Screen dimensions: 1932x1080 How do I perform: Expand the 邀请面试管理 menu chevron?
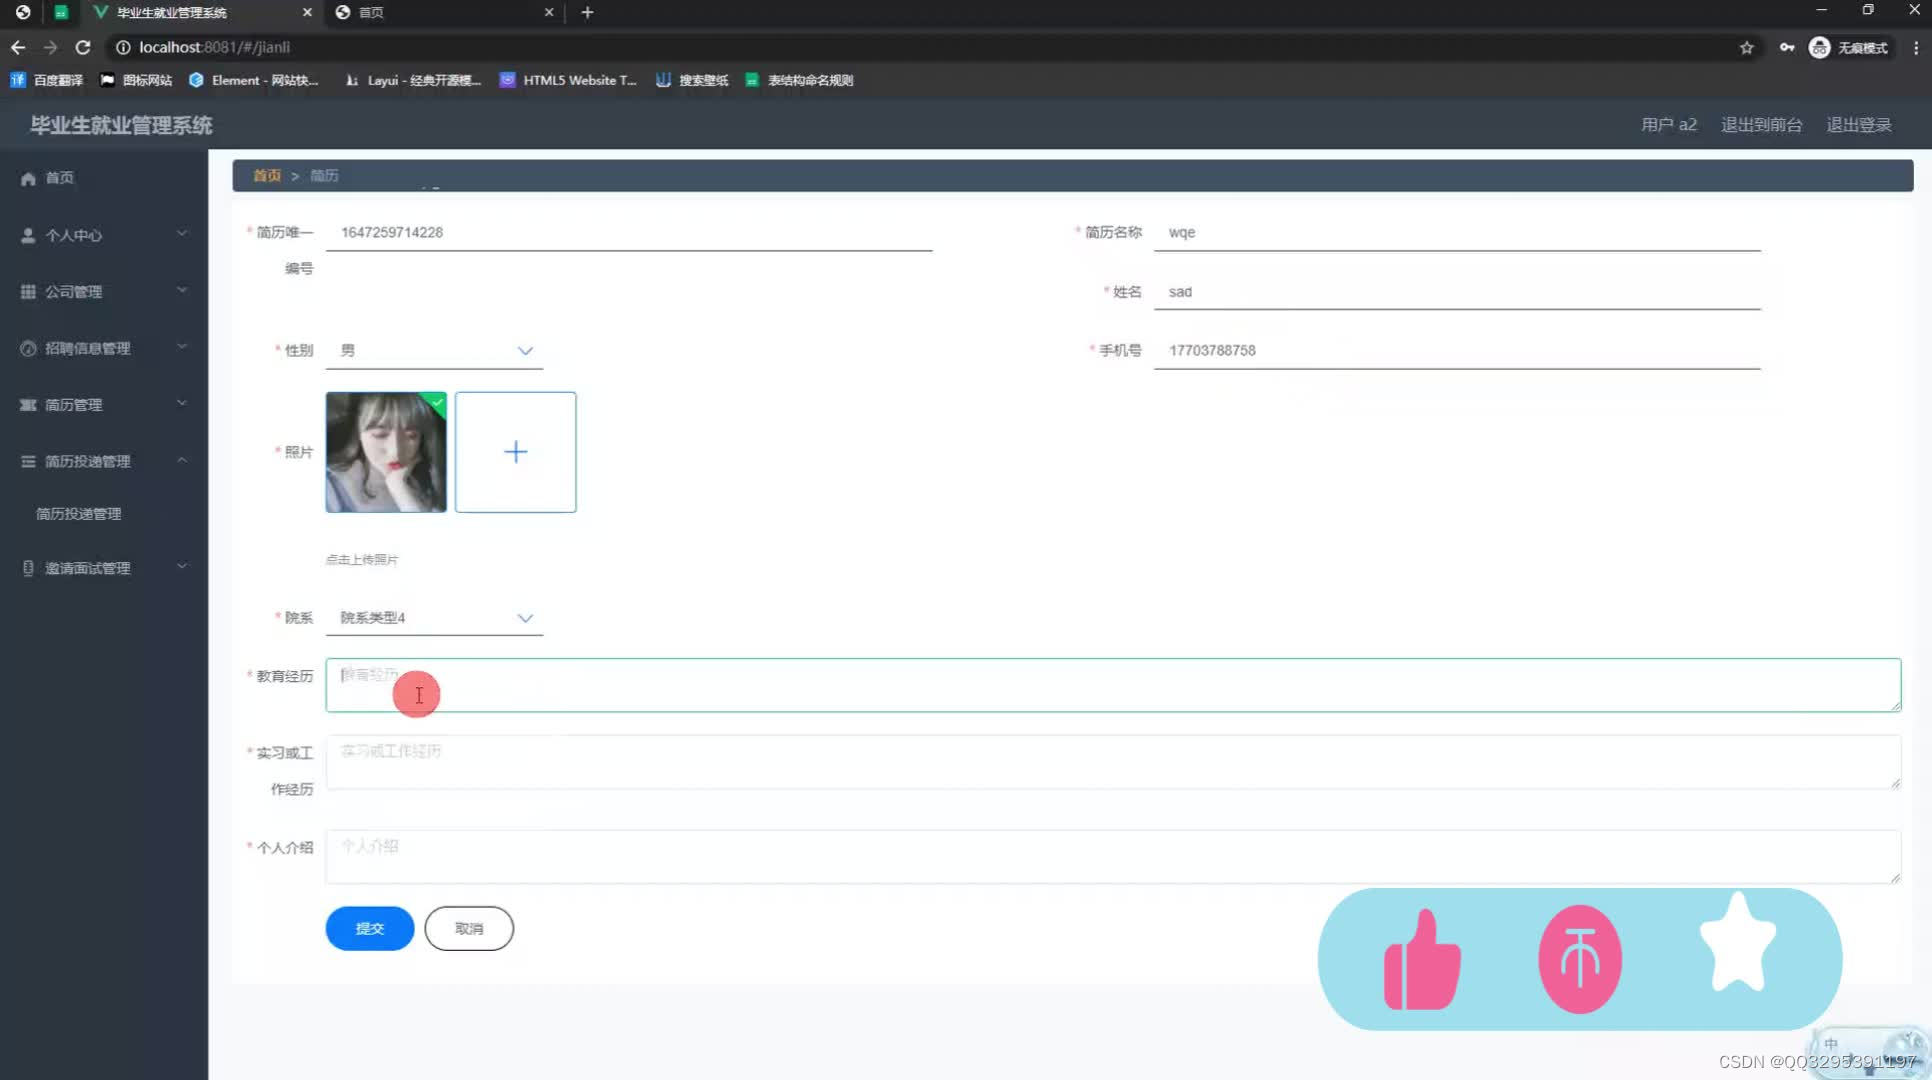pyautogui.click(x=182, y=567)
